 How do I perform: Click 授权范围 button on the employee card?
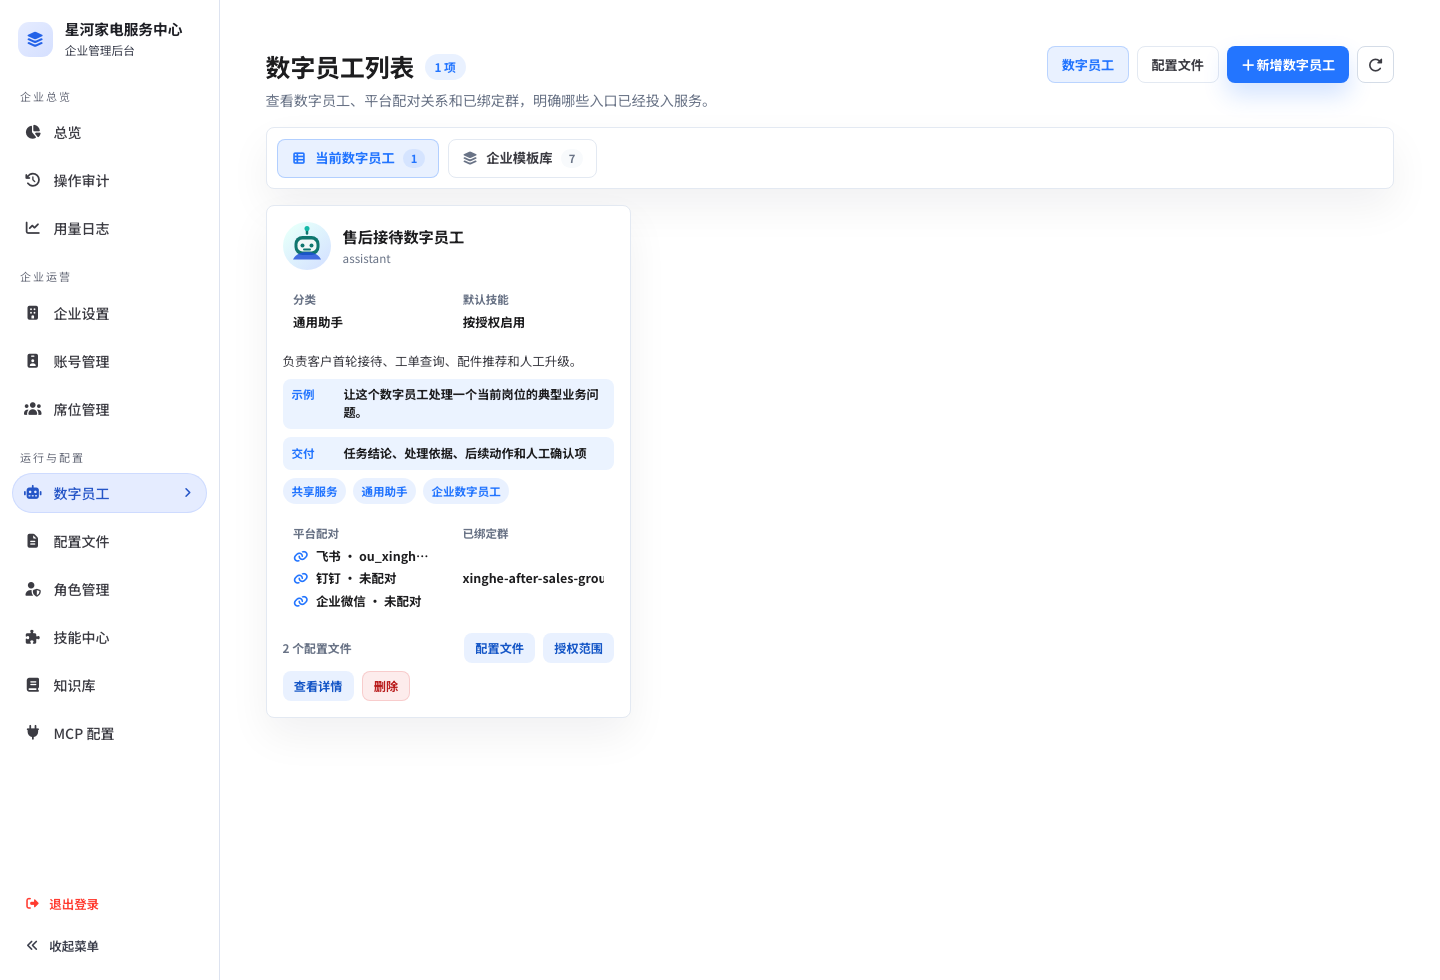(578, 648)
